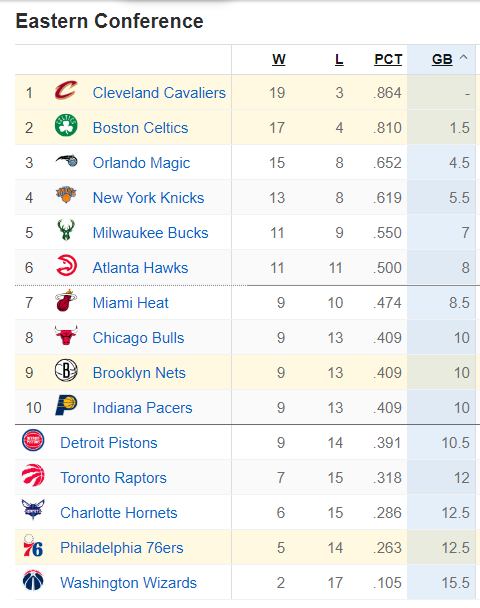Click the Brooklyn Nets logo
This screenshot has width=480, height=608.
(x=66, y=370)
